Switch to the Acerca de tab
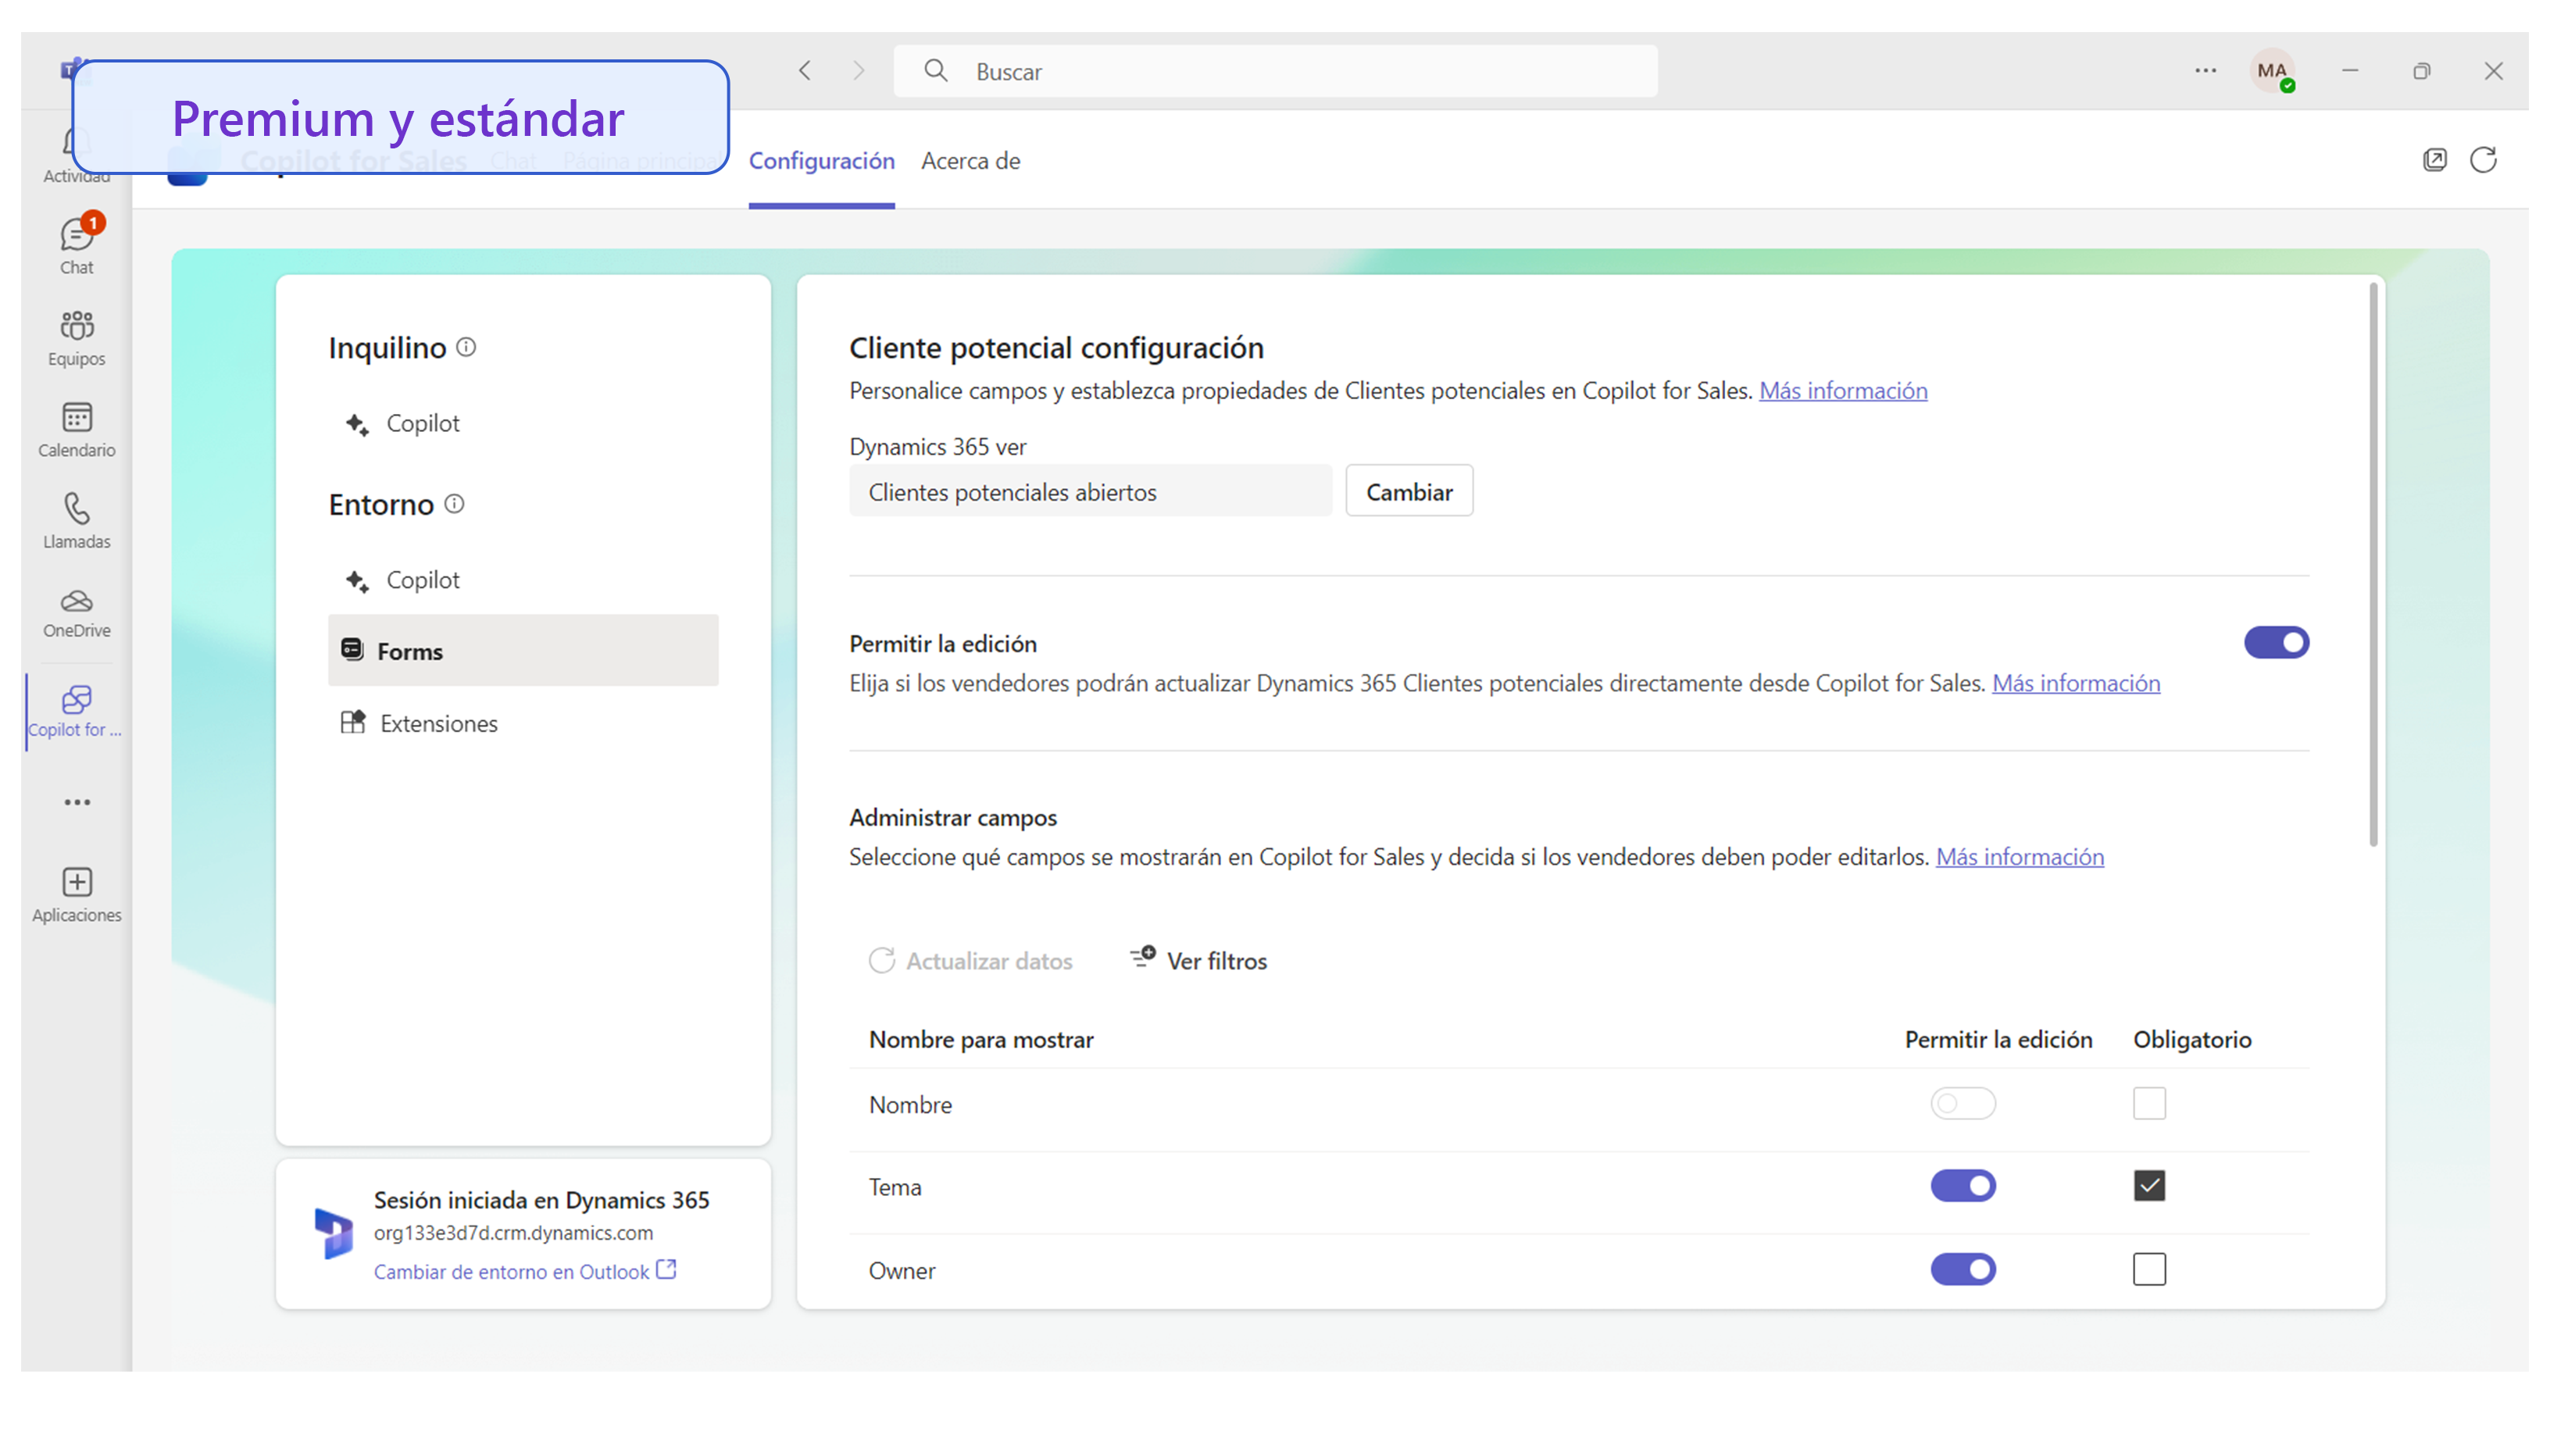 coord(969,161)
